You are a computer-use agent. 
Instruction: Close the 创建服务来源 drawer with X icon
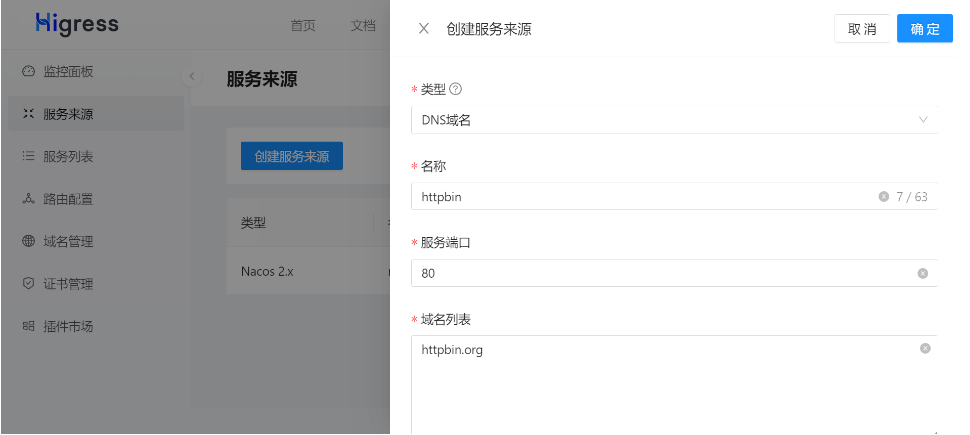[424, 29]
